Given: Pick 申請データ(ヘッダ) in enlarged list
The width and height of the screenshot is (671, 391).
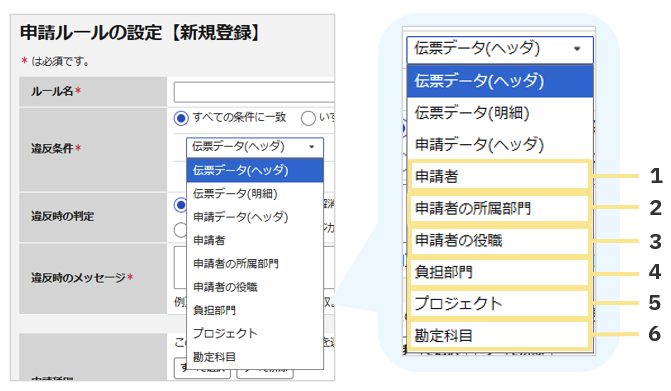Looking at the screenshot, I should pos(500,145).
